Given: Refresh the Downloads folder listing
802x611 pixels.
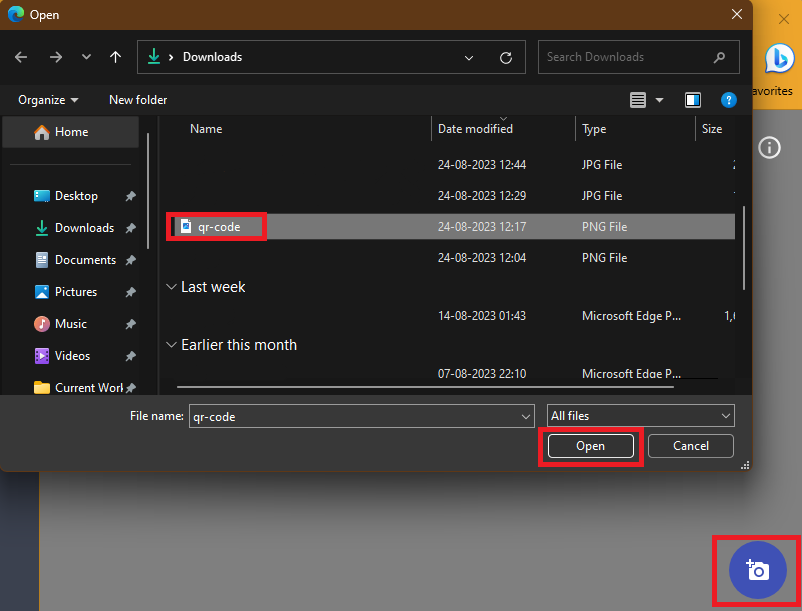Looking at the screenshot, I should [506, 57].
